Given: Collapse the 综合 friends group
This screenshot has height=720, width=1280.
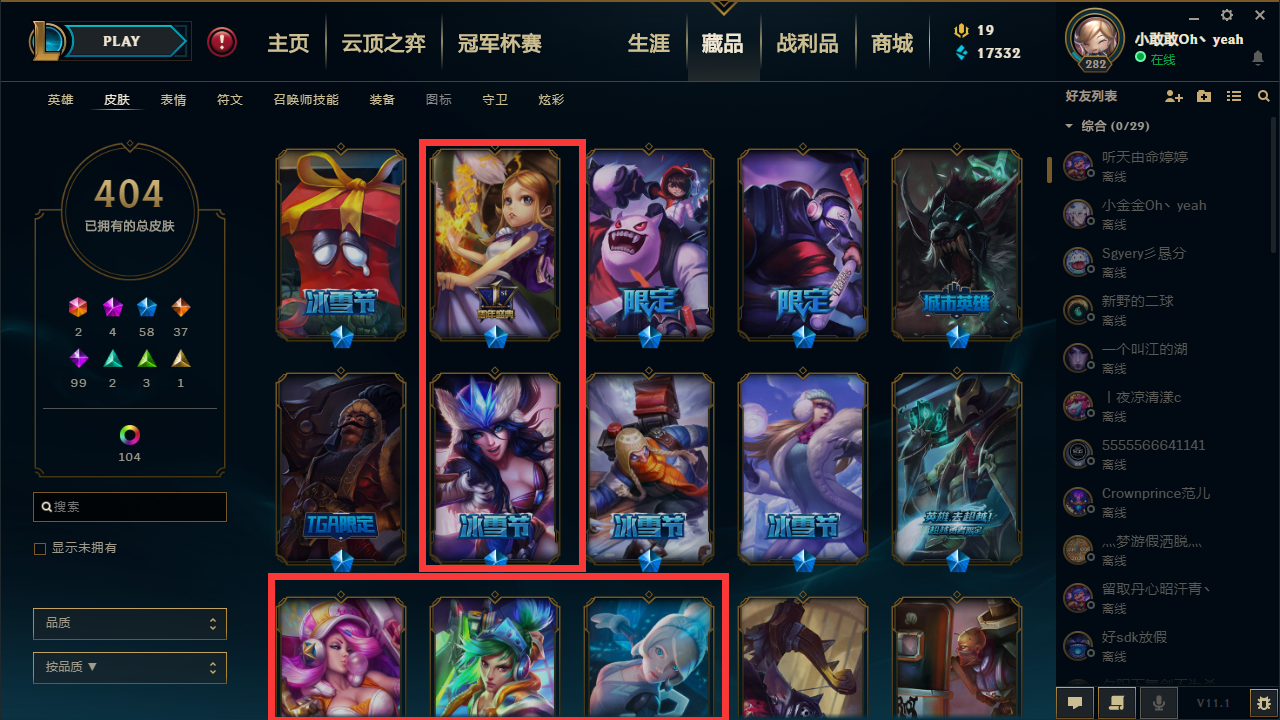Looking at the screenshot, I should coord(1069,126).
